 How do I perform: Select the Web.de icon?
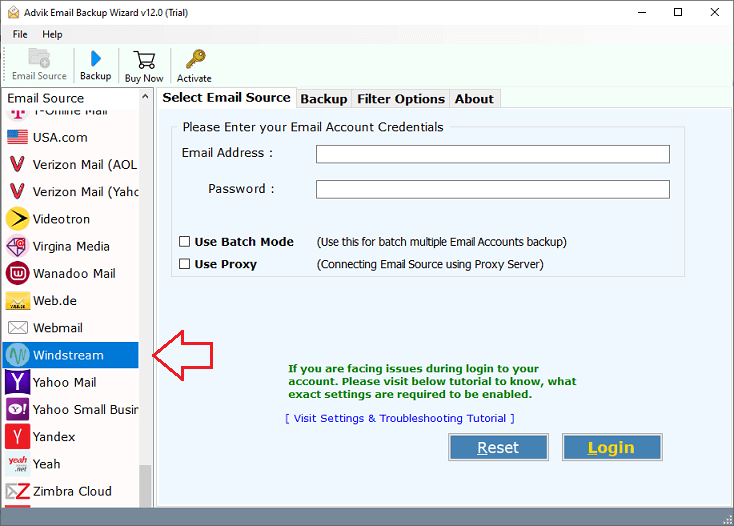tap(18, 301)
